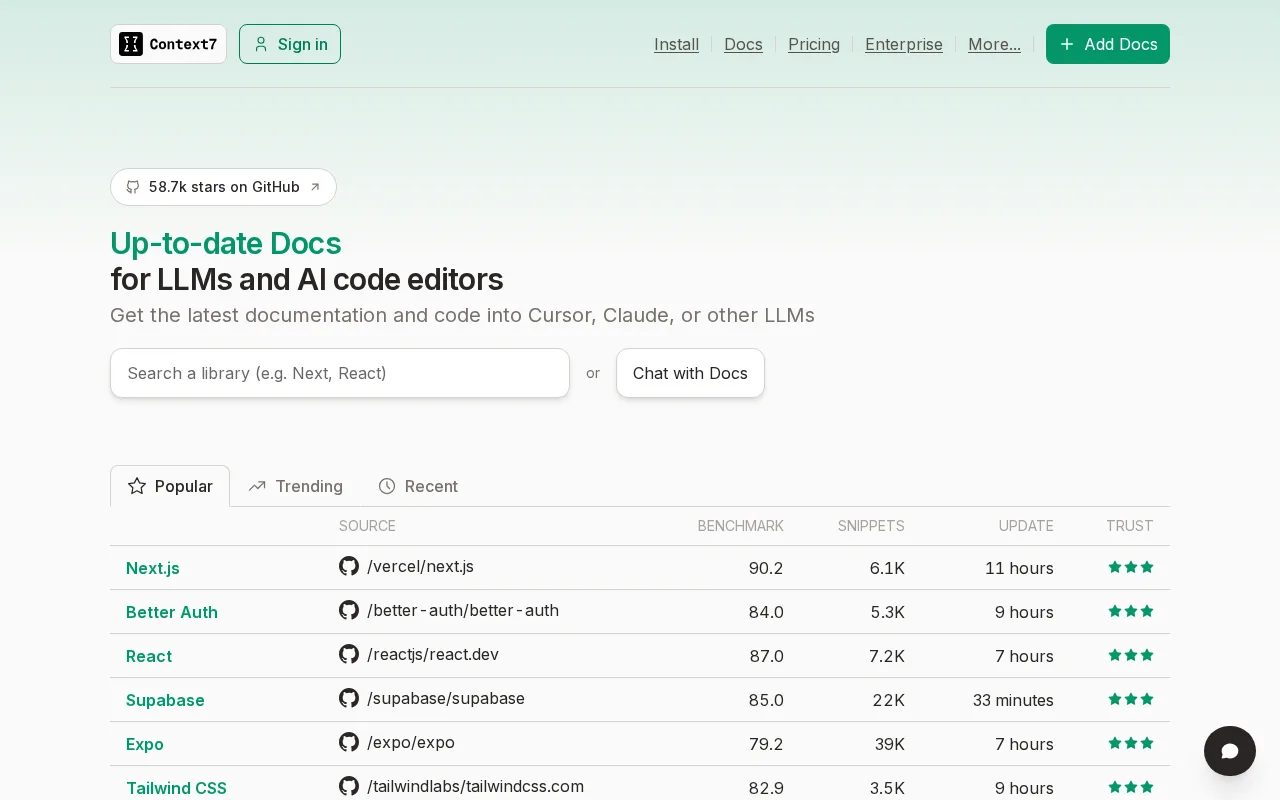Click the Sign in button
Screen dimensions: 1280x800
[x=290, y=44]
